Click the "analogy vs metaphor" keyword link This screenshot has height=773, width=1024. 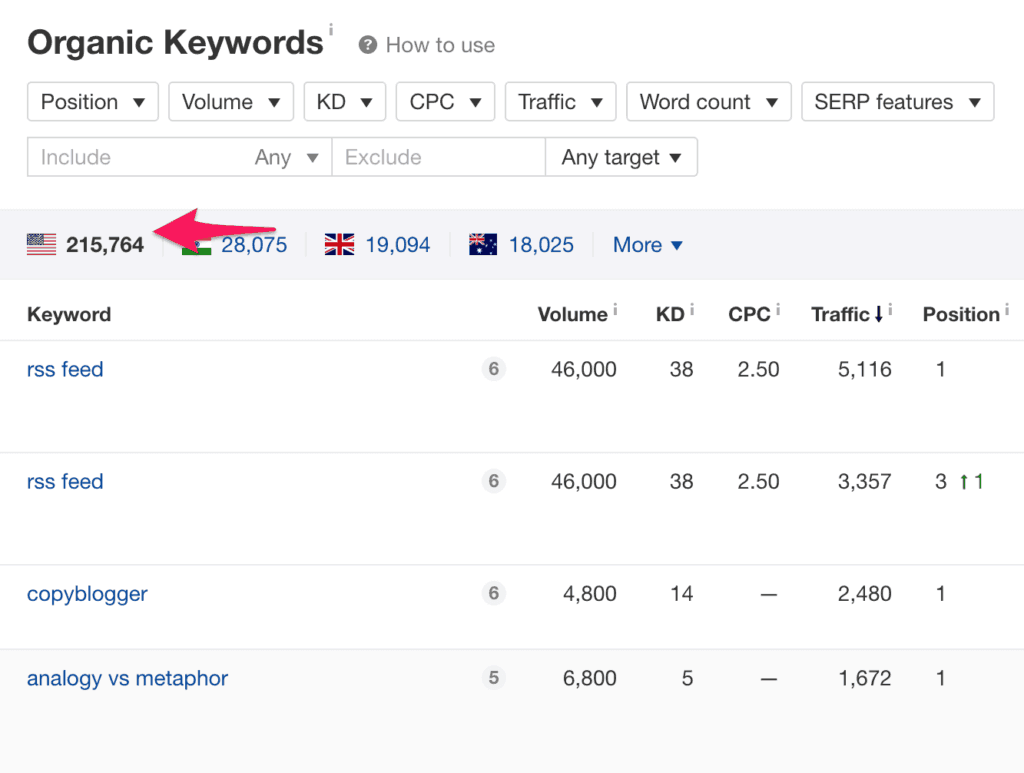pos(127,678)
